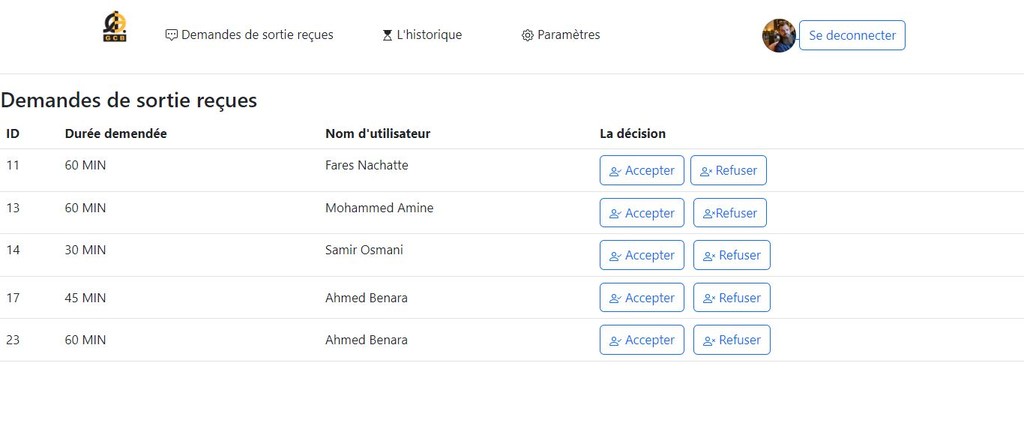Refuse Mohammed Amine's request

click(729, 213)
